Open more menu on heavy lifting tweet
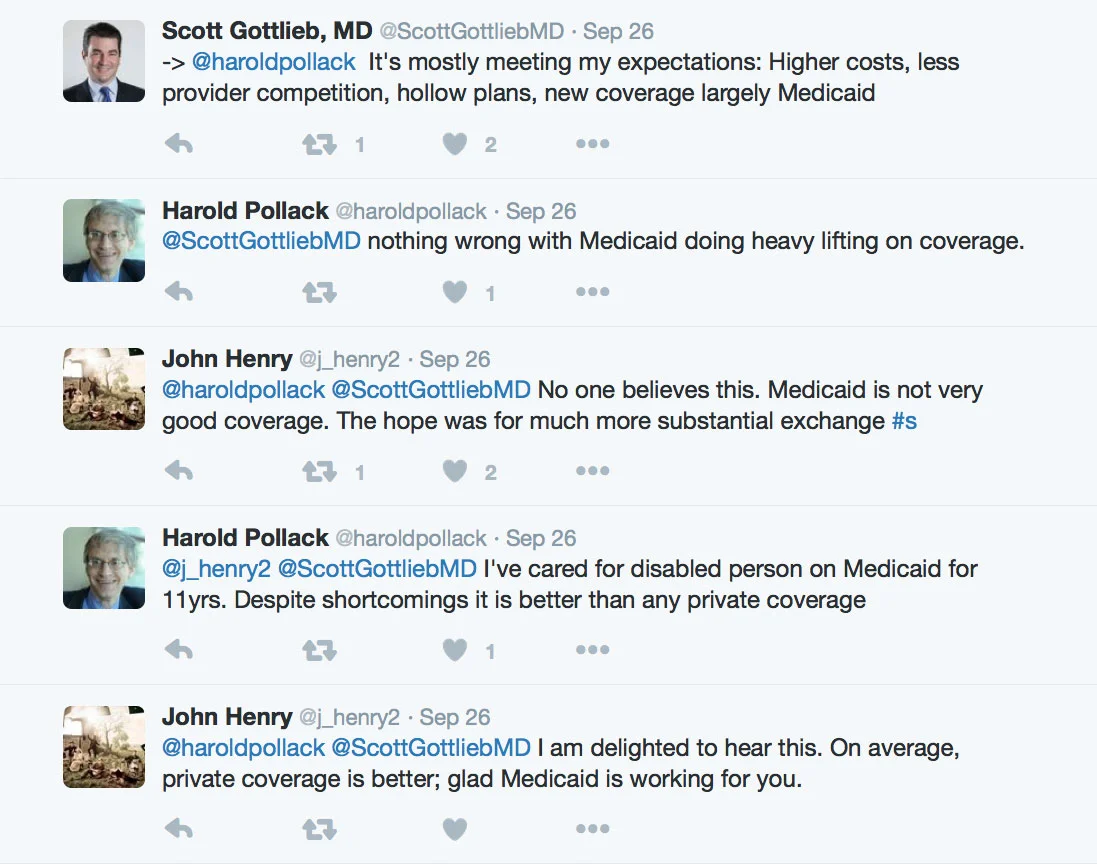The image size is (1097, 864). (x=592, y=292)
